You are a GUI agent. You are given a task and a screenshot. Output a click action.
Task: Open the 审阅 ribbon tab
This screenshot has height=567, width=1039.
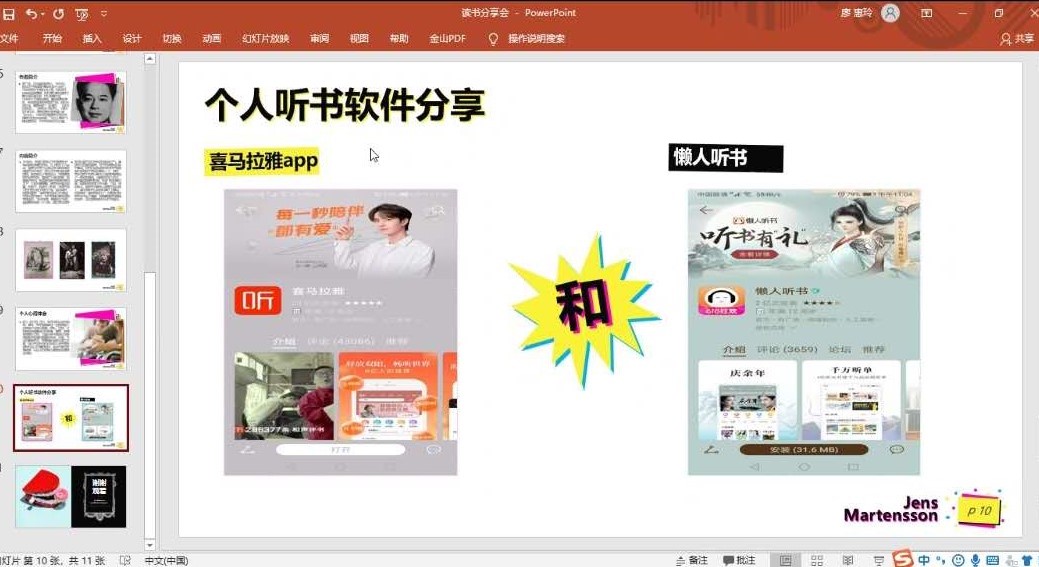[x=319, y=38]
